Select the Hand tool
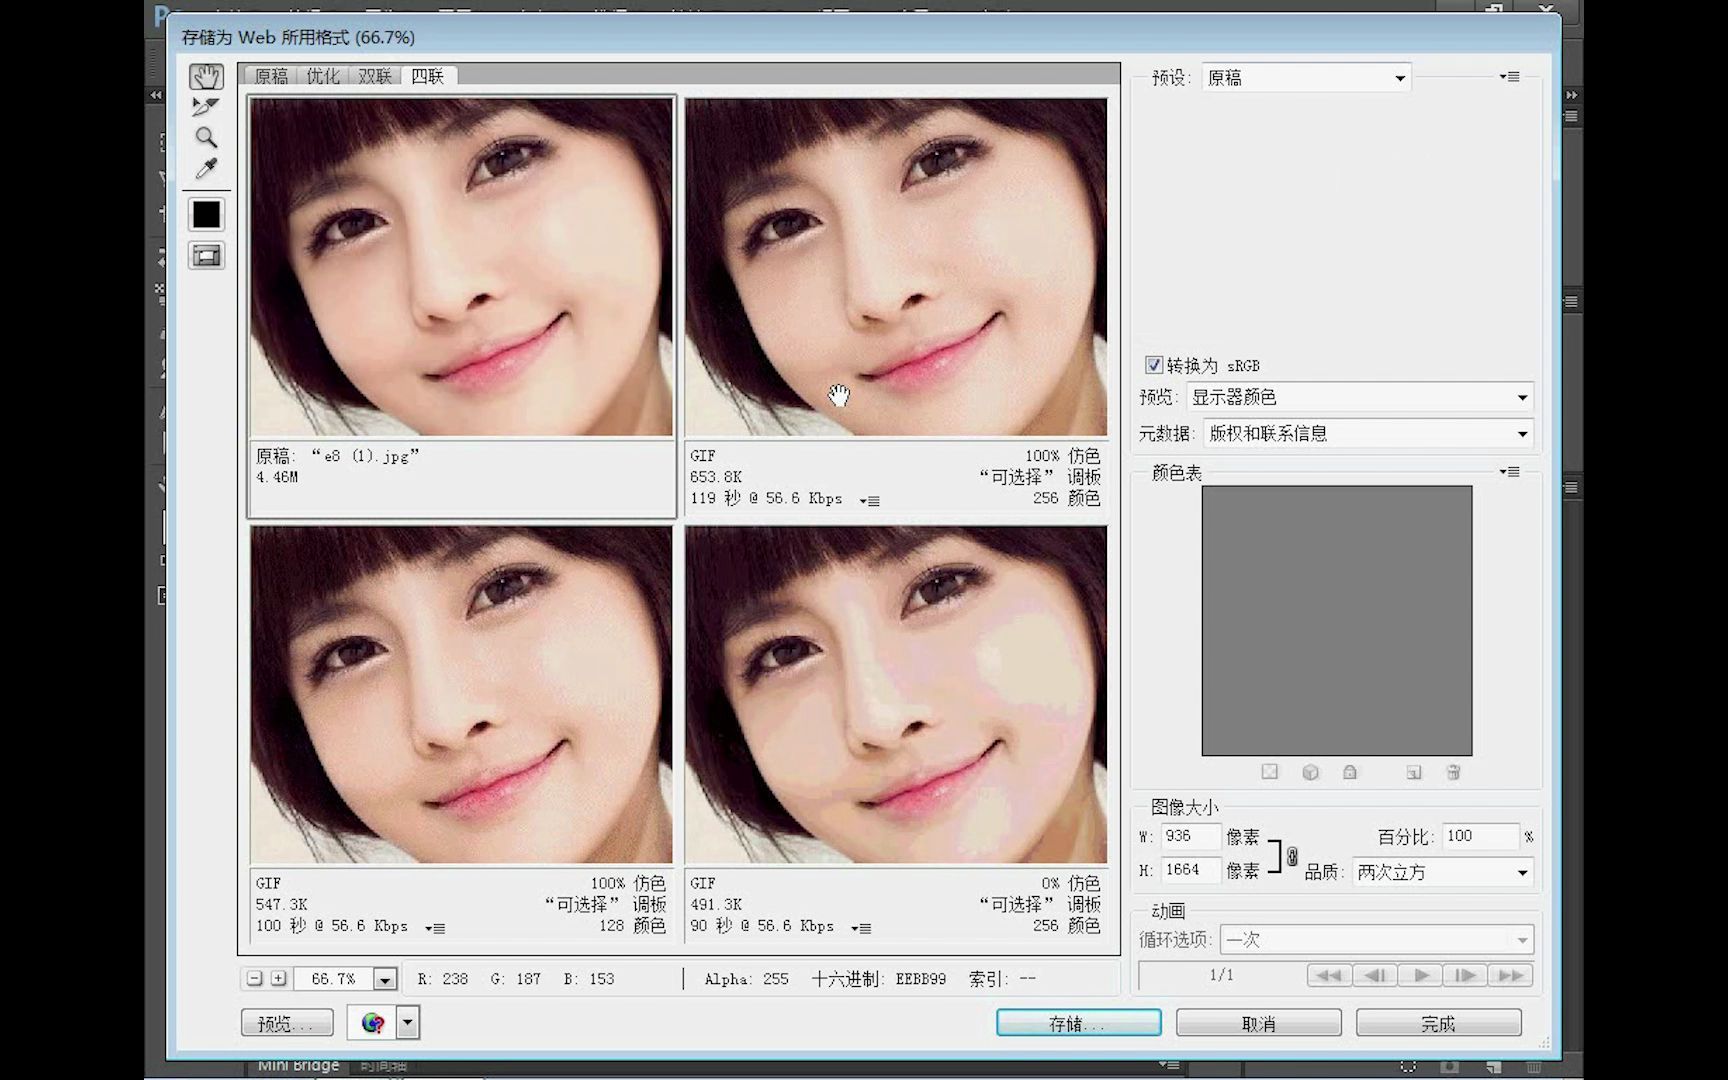Image resolution: width=1728 pixels, height=1080 pixels. 206,77
